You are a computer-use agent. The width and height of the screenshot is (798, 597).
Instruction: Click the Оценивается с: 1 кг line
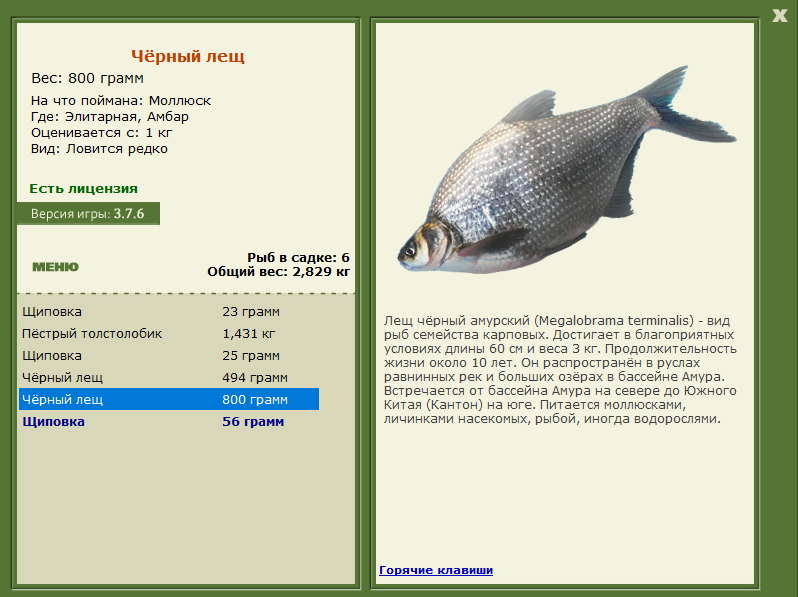(102, 133)
